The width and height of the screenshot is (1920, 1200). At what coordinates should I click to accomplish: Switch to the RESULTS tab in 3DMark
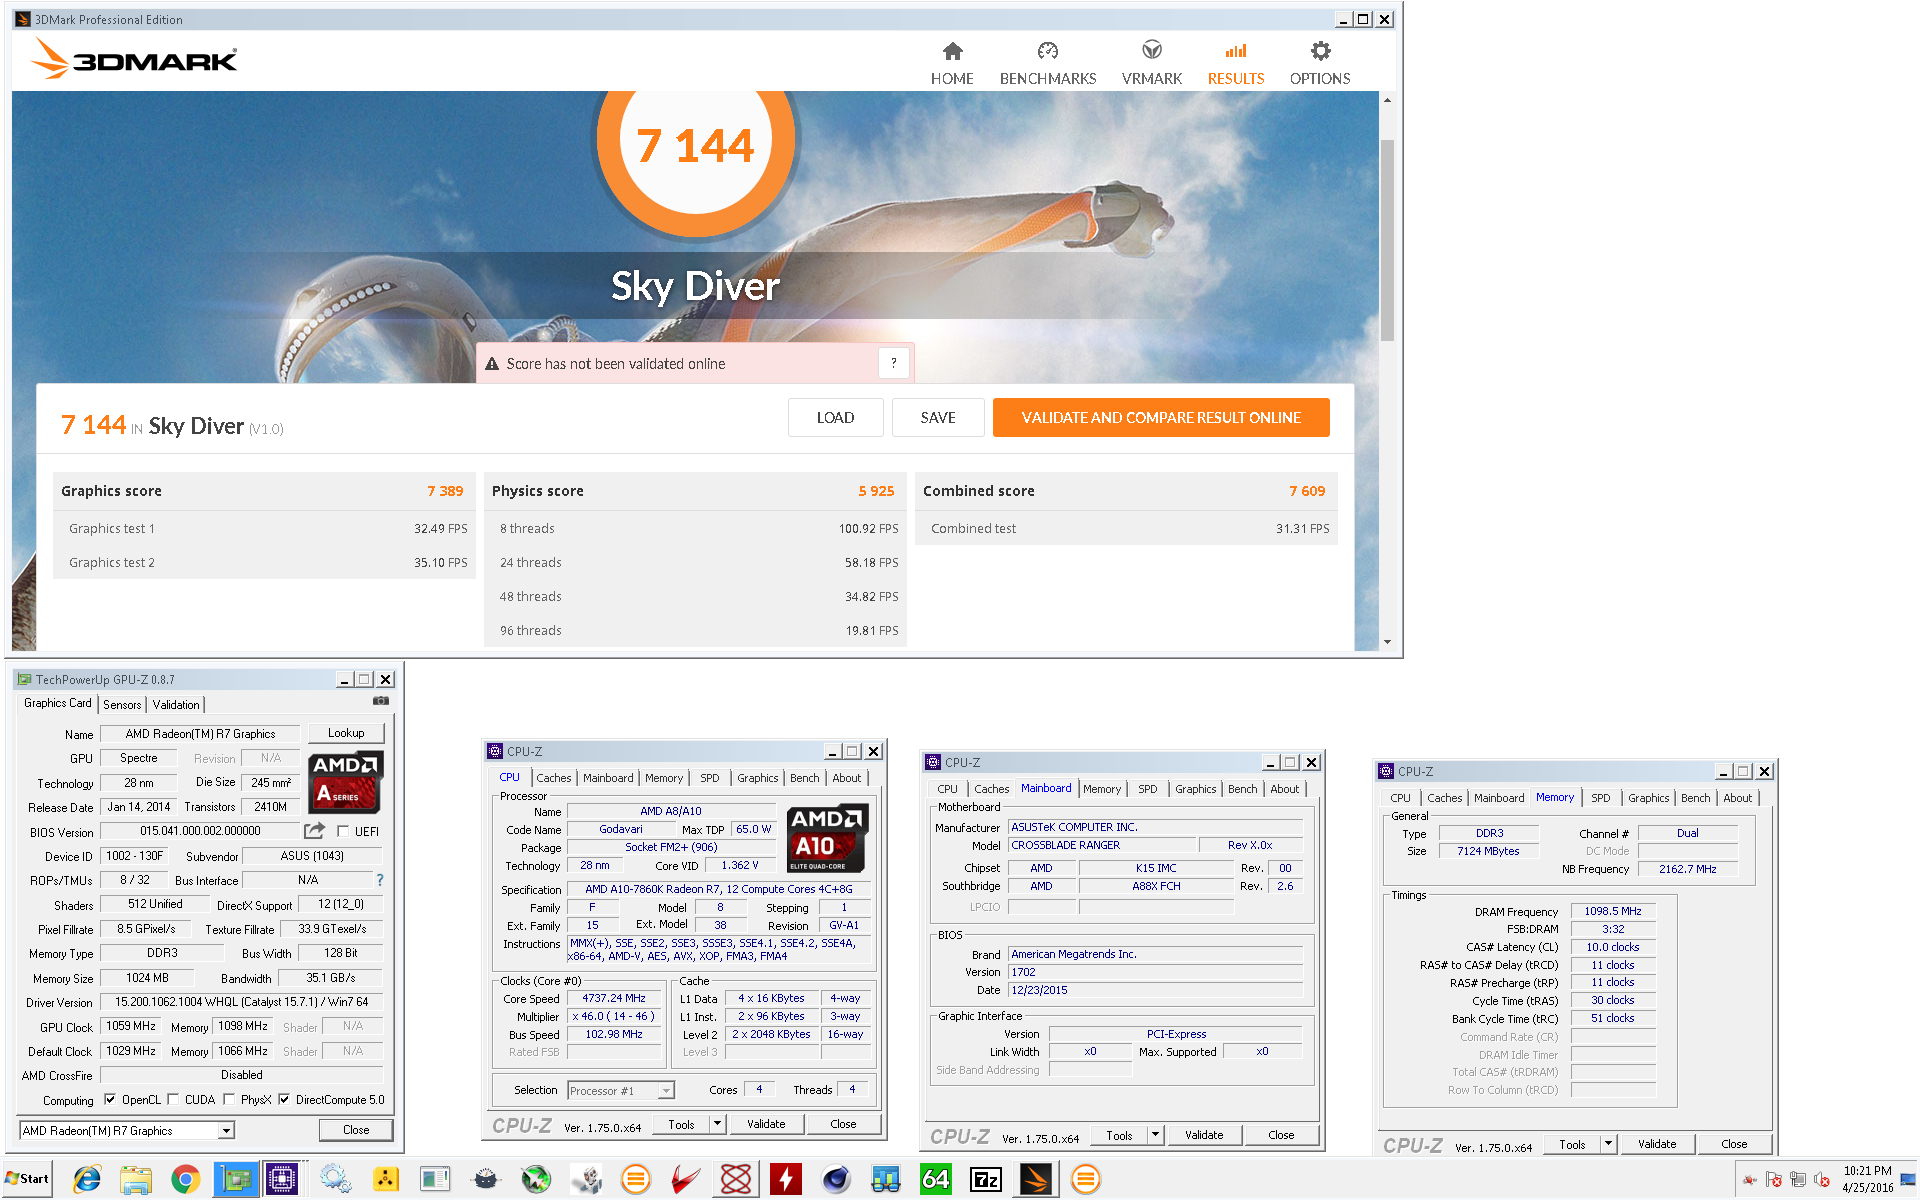(x=1236, y=64)
